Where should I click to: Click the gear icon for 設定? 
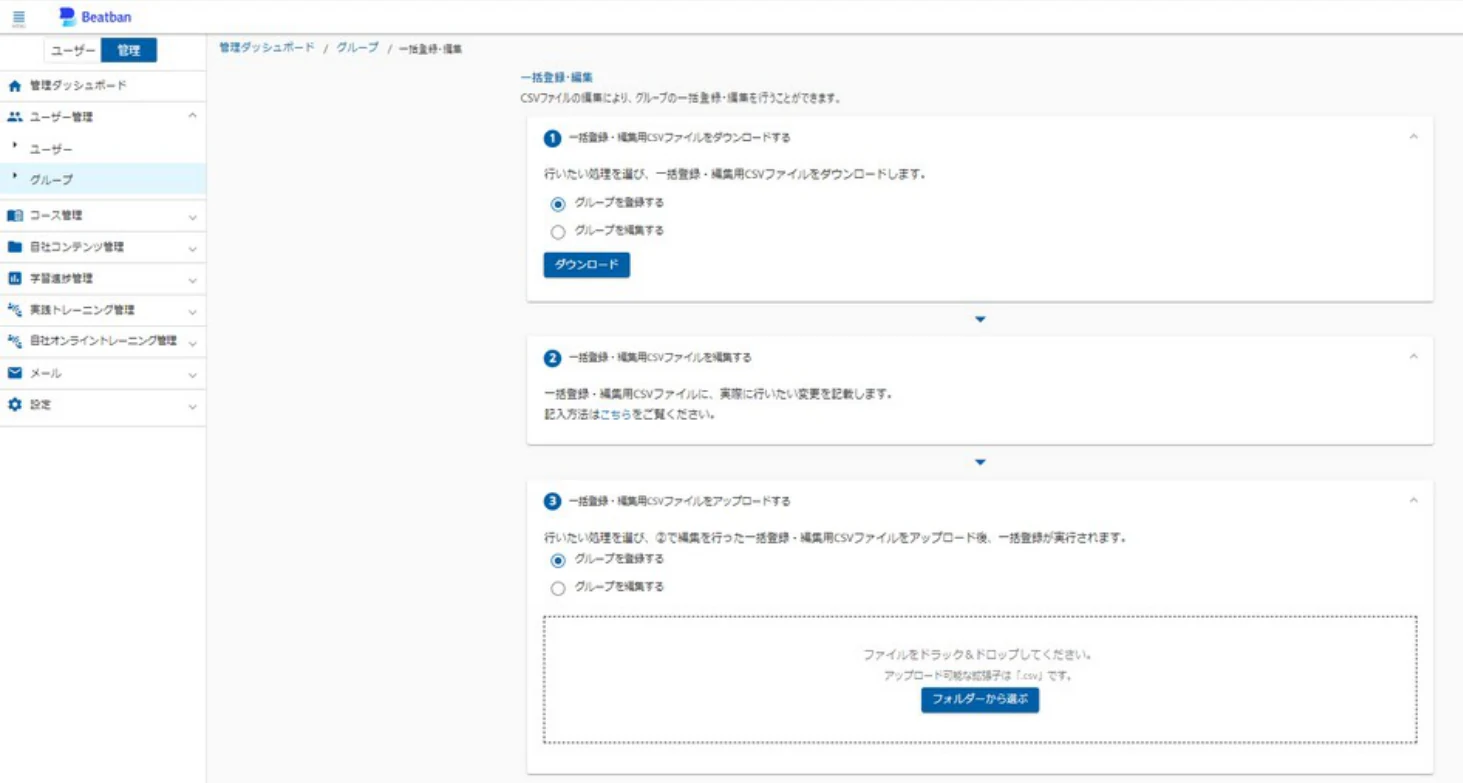(15, 405)
